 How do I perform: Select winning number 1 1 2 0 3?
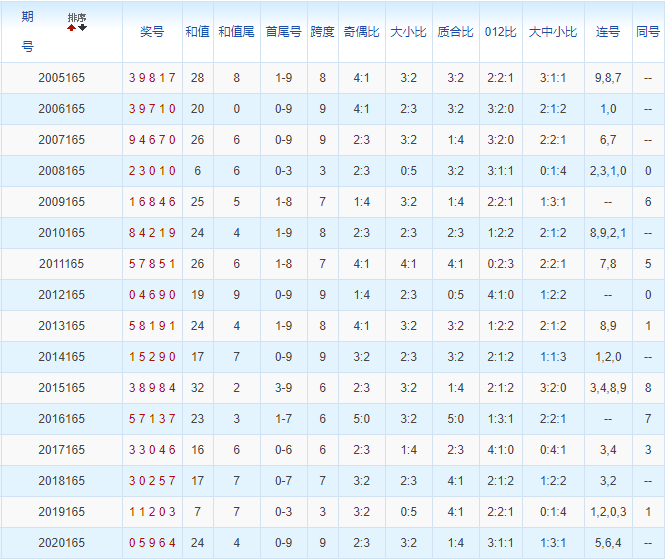tap(152, 511)
